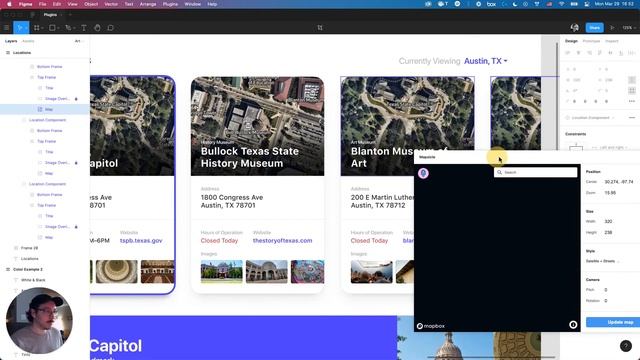Open the zoom level dropdown
Viewport: 640px width, 360px height.
(628, 28)
